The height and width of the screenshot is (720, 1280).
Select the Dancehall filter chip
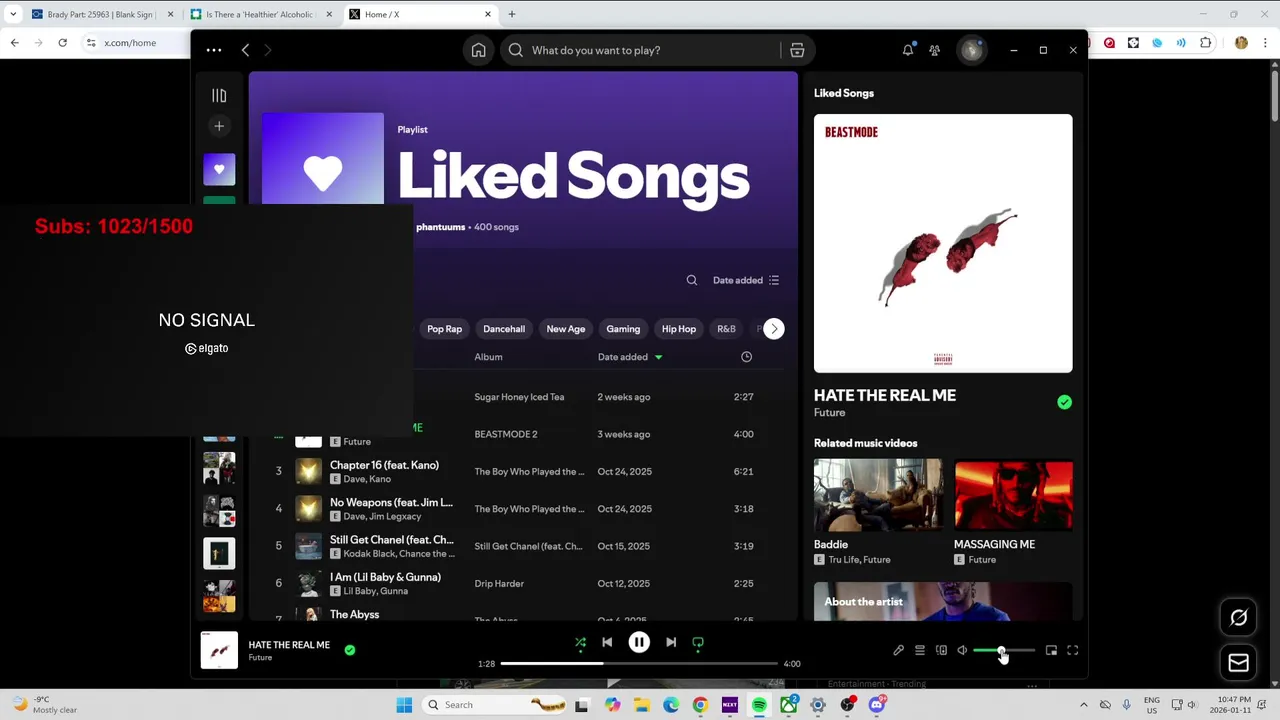click(x=504, y=329)
